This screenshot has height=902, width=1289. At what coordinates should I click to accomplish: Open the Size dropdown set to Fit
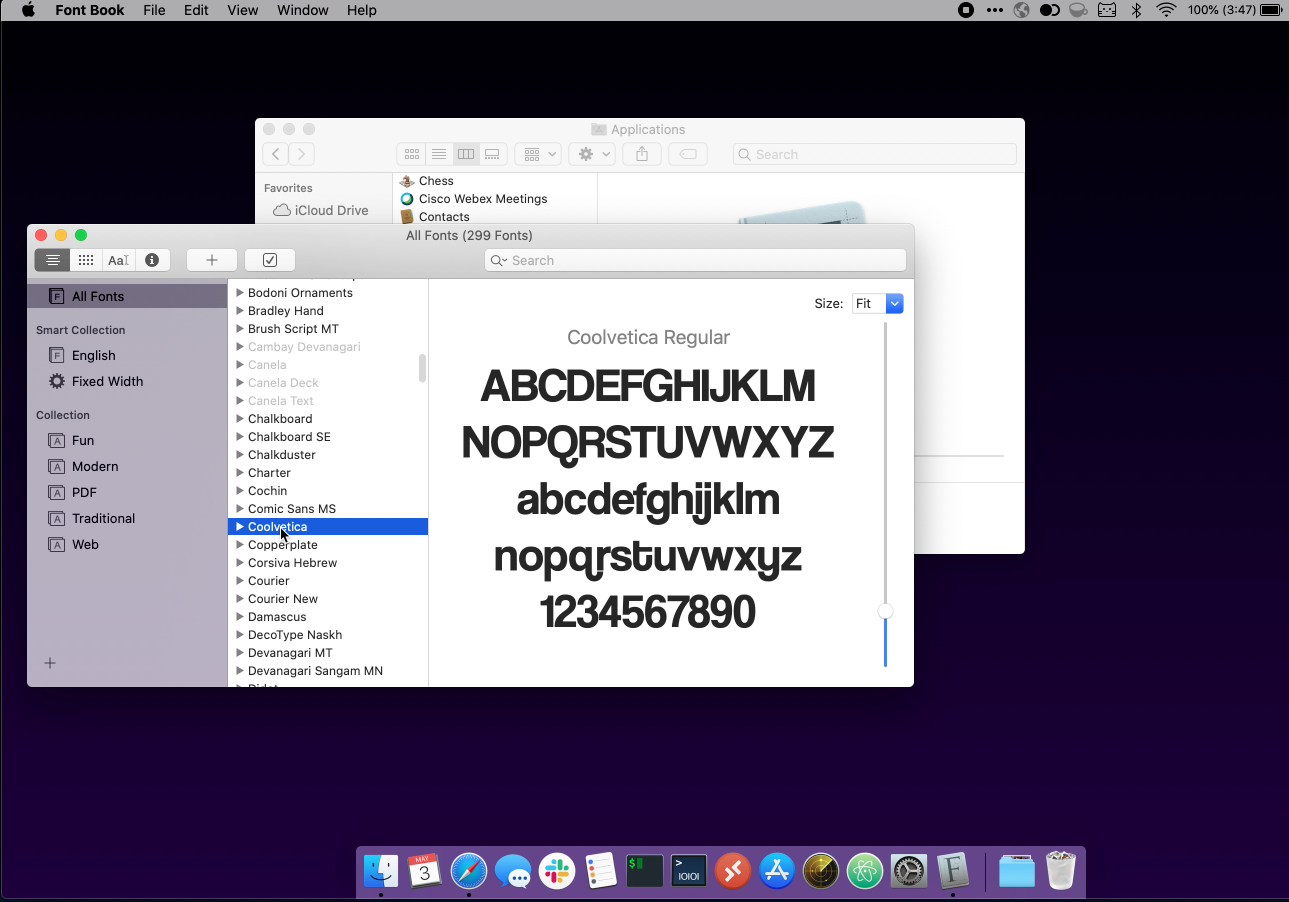click(878, 303)
